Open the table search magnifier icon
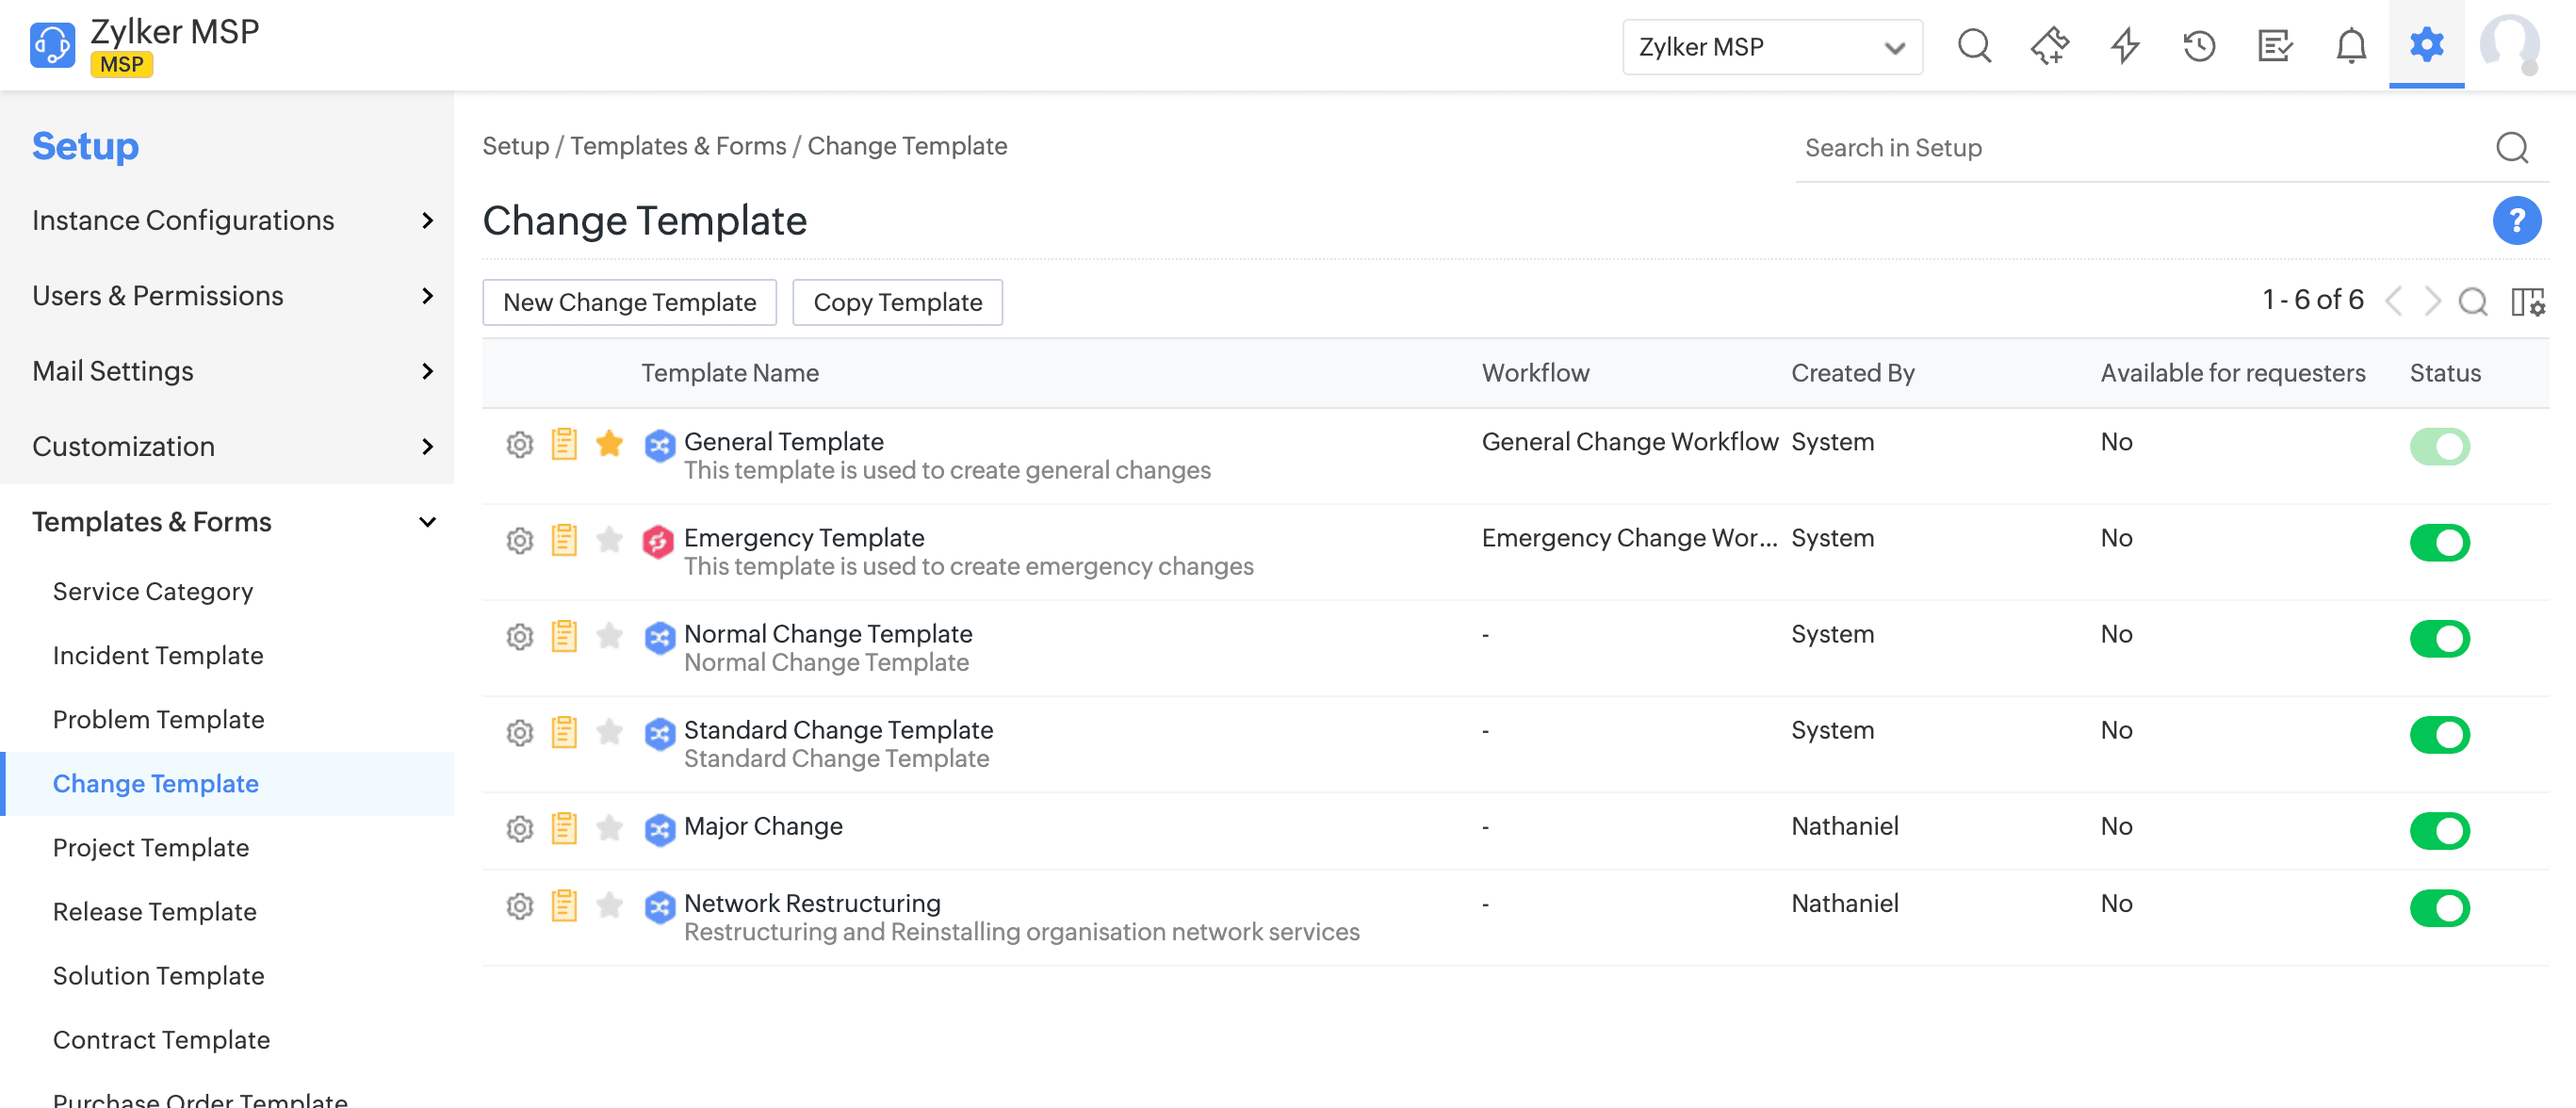Image resolution: width=2576 pixels, height=1108 pixels. point(2472,301)
